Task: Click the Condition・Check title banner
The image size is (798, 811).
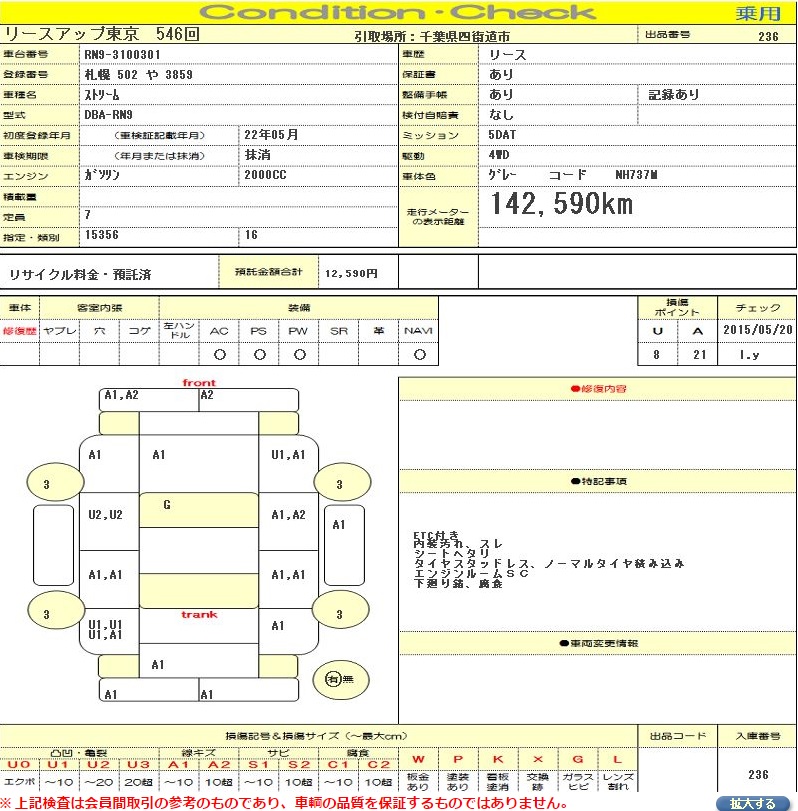Action: point(399,13)
